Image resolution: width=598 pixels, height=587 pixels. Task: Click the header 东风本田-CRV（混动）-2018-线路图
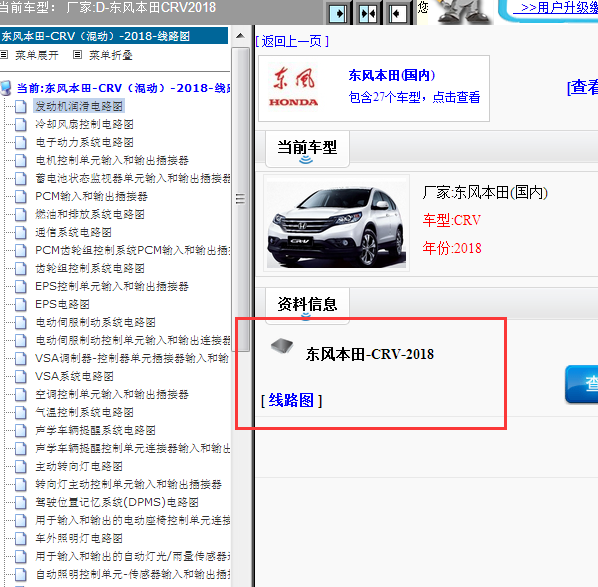96,37
